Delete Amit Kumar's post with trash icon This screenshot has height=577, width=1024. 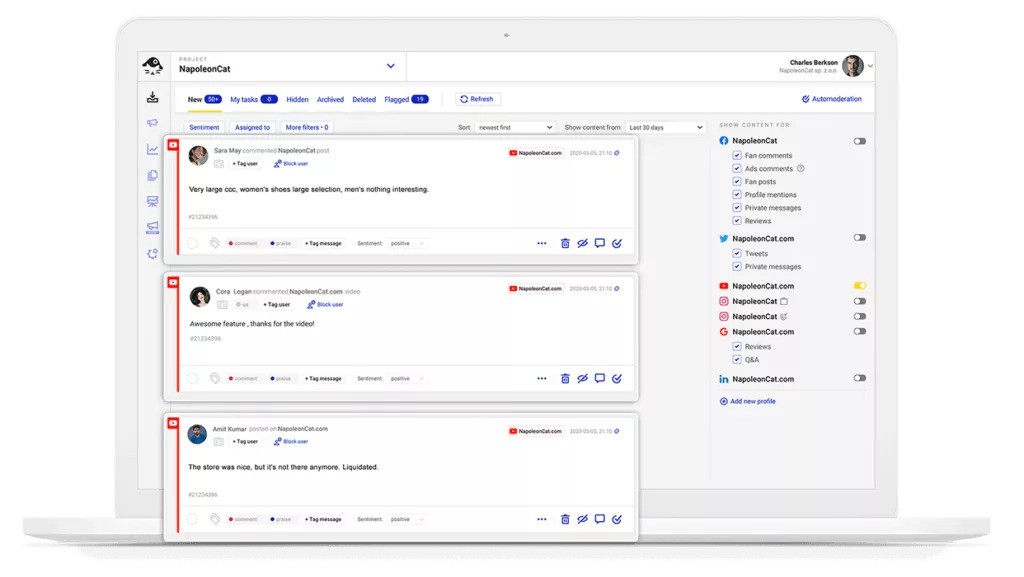pyautogui.click(x=565, y=520)
